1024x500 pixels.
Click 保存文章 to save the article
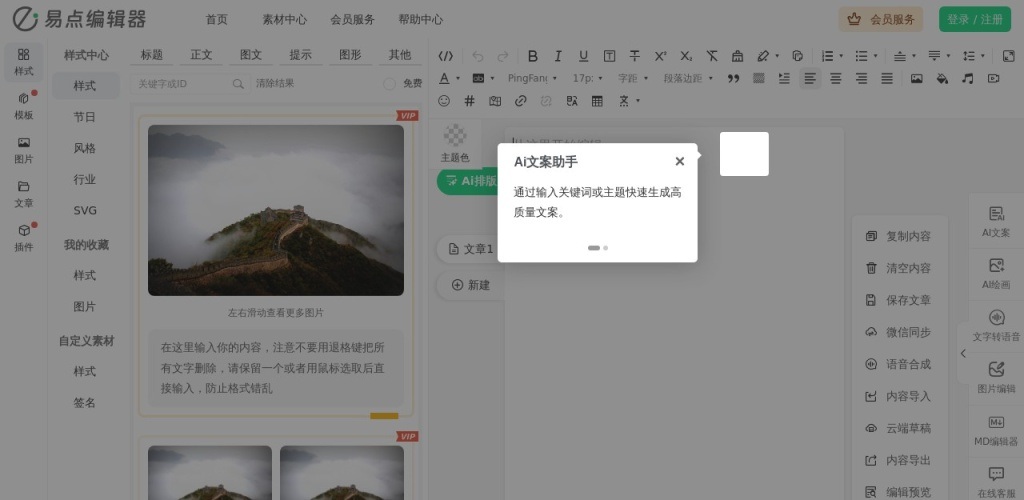(897, 300)
